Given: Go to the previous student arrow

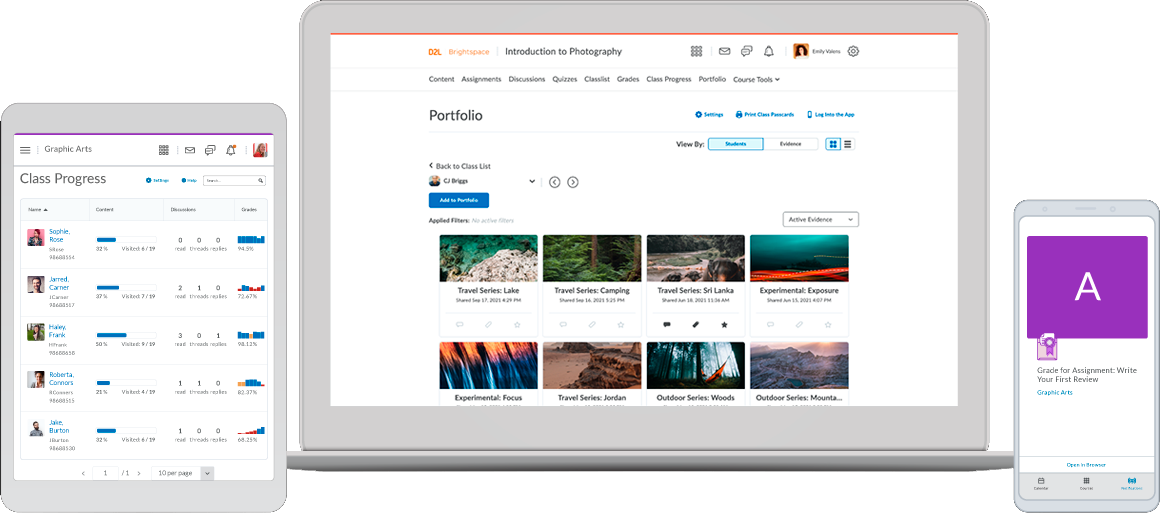Looking at the screenshot, I should 554,182.
